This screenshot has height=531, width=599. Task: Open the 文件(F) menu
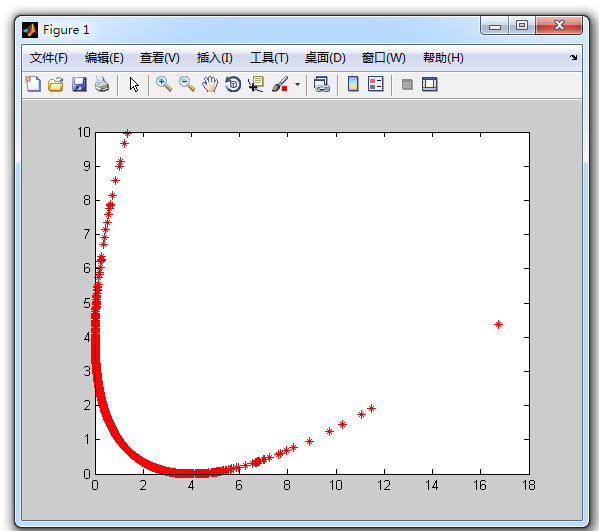(x=49, y=58)
